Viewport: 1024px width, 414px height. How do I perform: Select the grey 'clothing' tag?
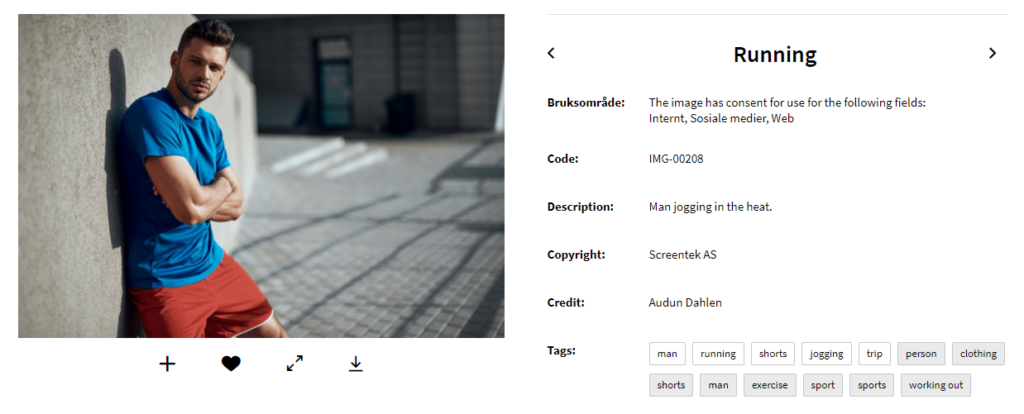pos(978,354)
